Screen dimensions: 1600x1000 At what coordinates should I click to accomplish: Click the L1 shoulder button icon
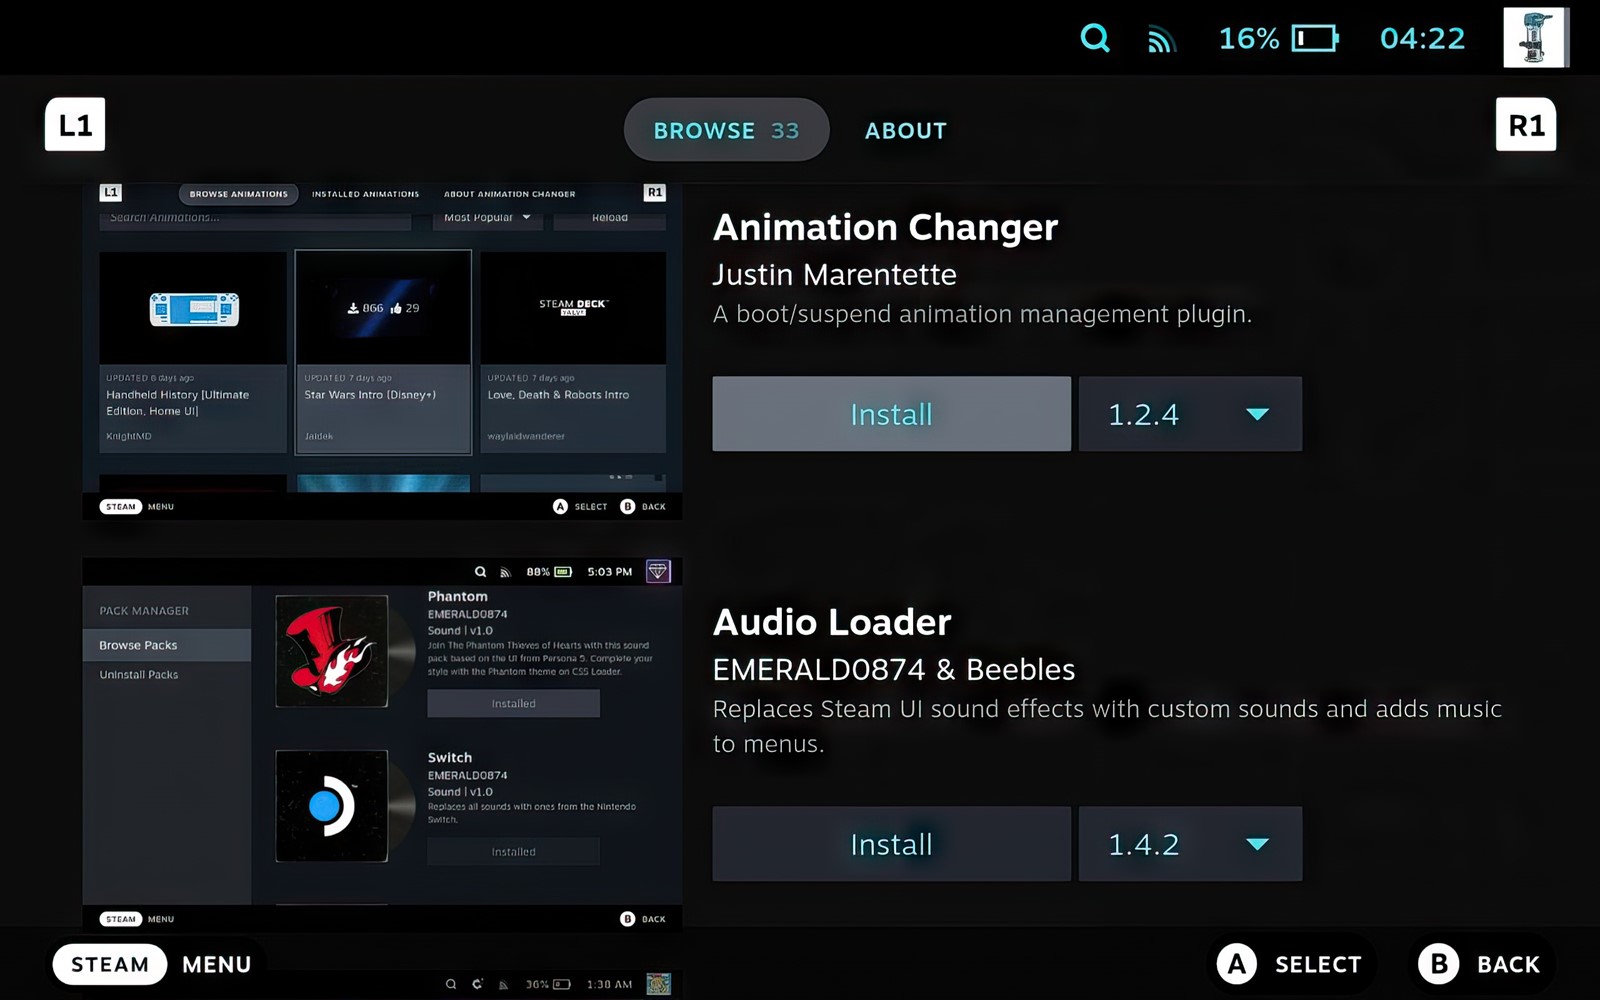point(75,125)
